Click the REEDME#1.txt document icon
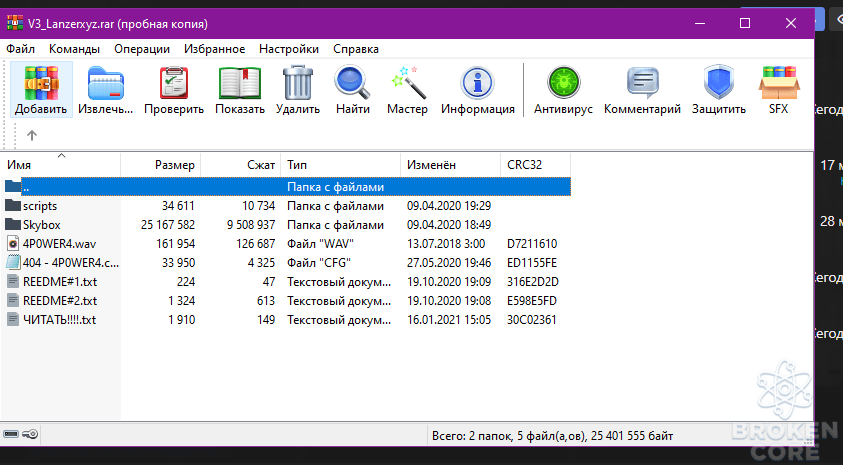This screenshot has height=465, width=843. 13,281
